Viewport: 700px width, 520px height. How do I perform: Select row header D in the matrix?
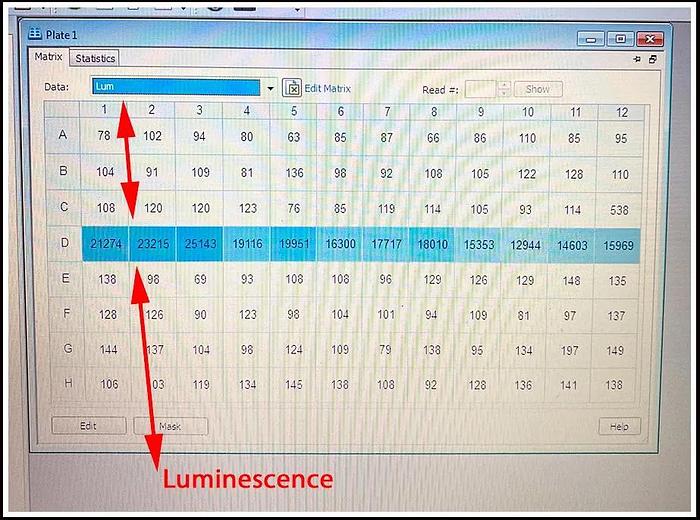click(x=64, y=244)
